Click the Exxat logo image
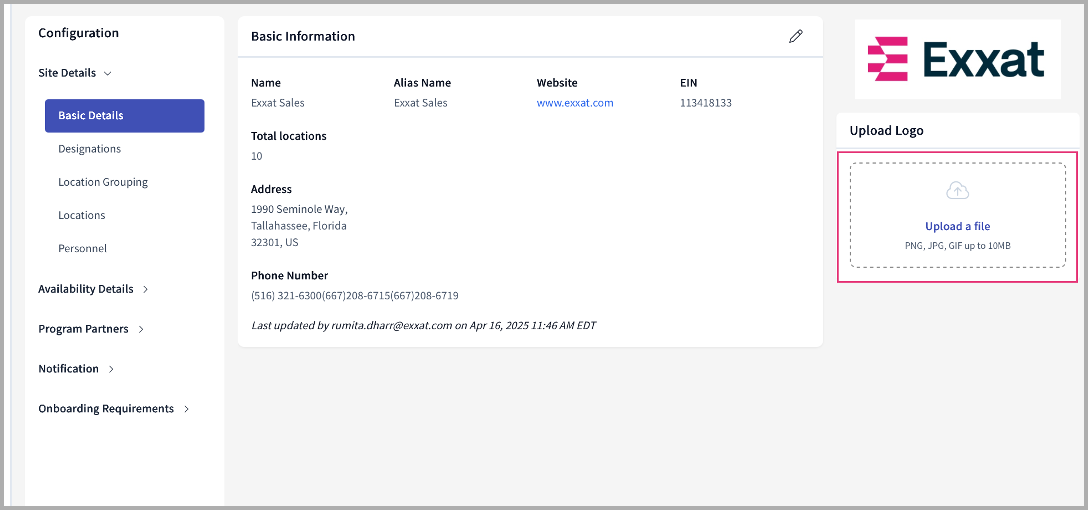 [957, 59]
